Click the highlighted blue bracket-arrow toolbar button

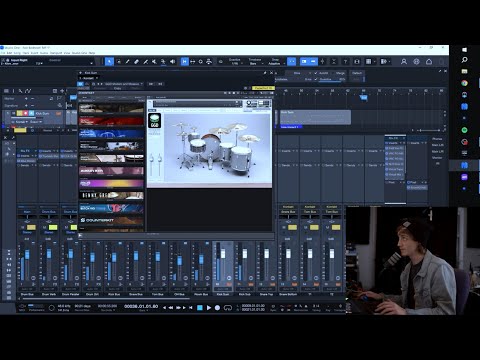pyautogui.click(x=184, y=62)
